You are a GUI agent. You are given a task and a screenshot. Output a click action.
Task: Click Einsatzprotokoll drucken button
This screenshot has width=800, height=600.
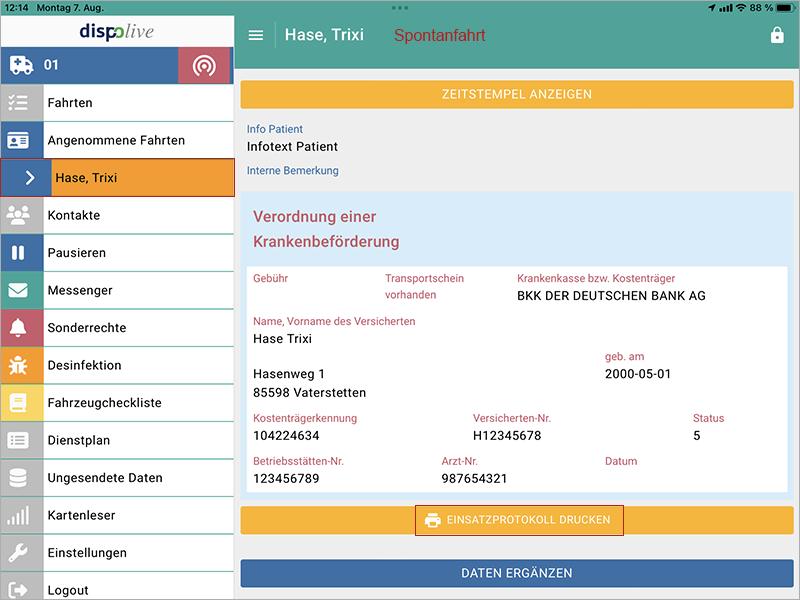(518, 520)
